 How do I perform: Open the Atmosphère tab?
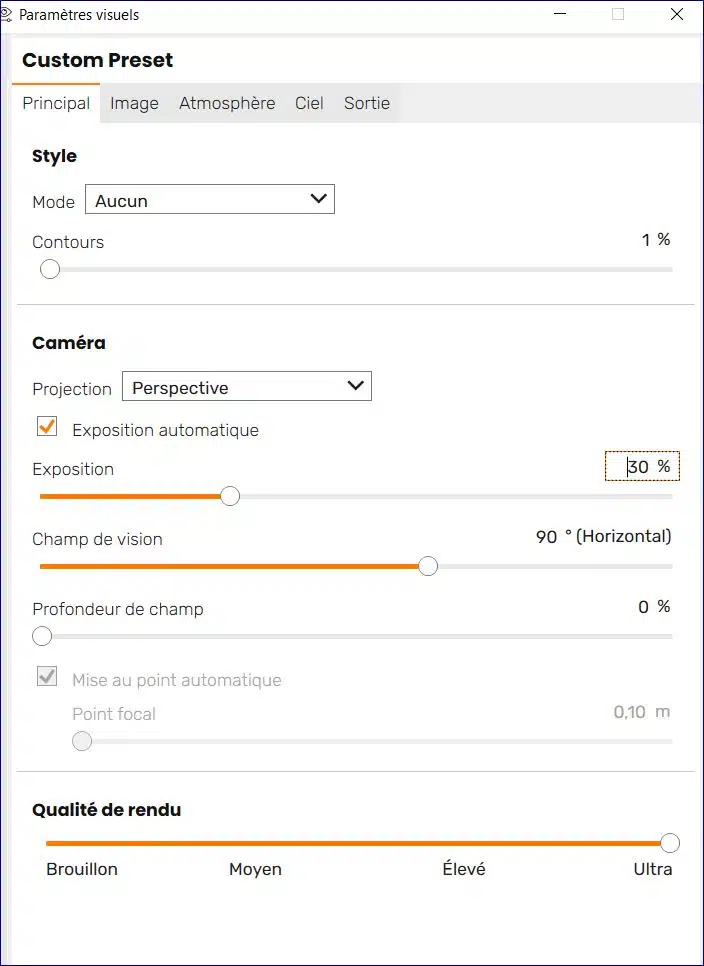(x=227, y=104)
